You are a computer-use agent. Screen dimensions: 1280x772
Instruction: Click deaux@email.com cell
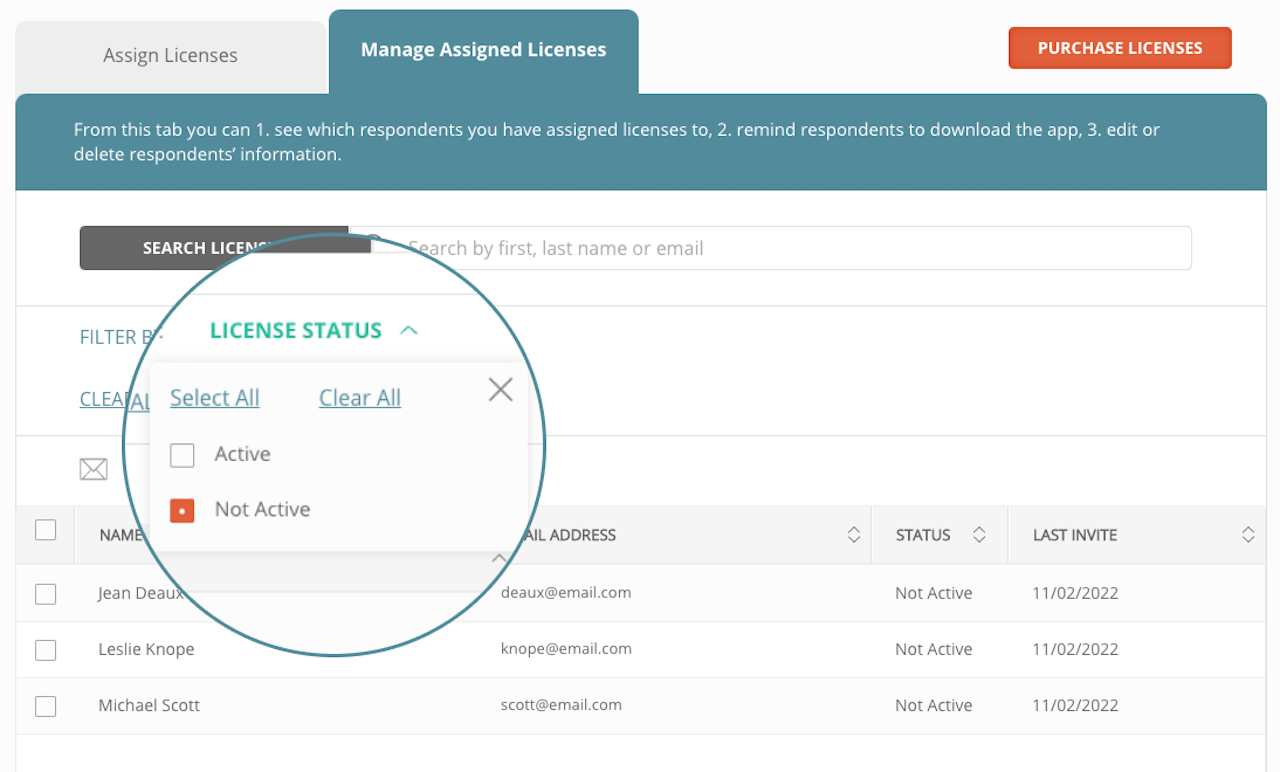[566, 592]
